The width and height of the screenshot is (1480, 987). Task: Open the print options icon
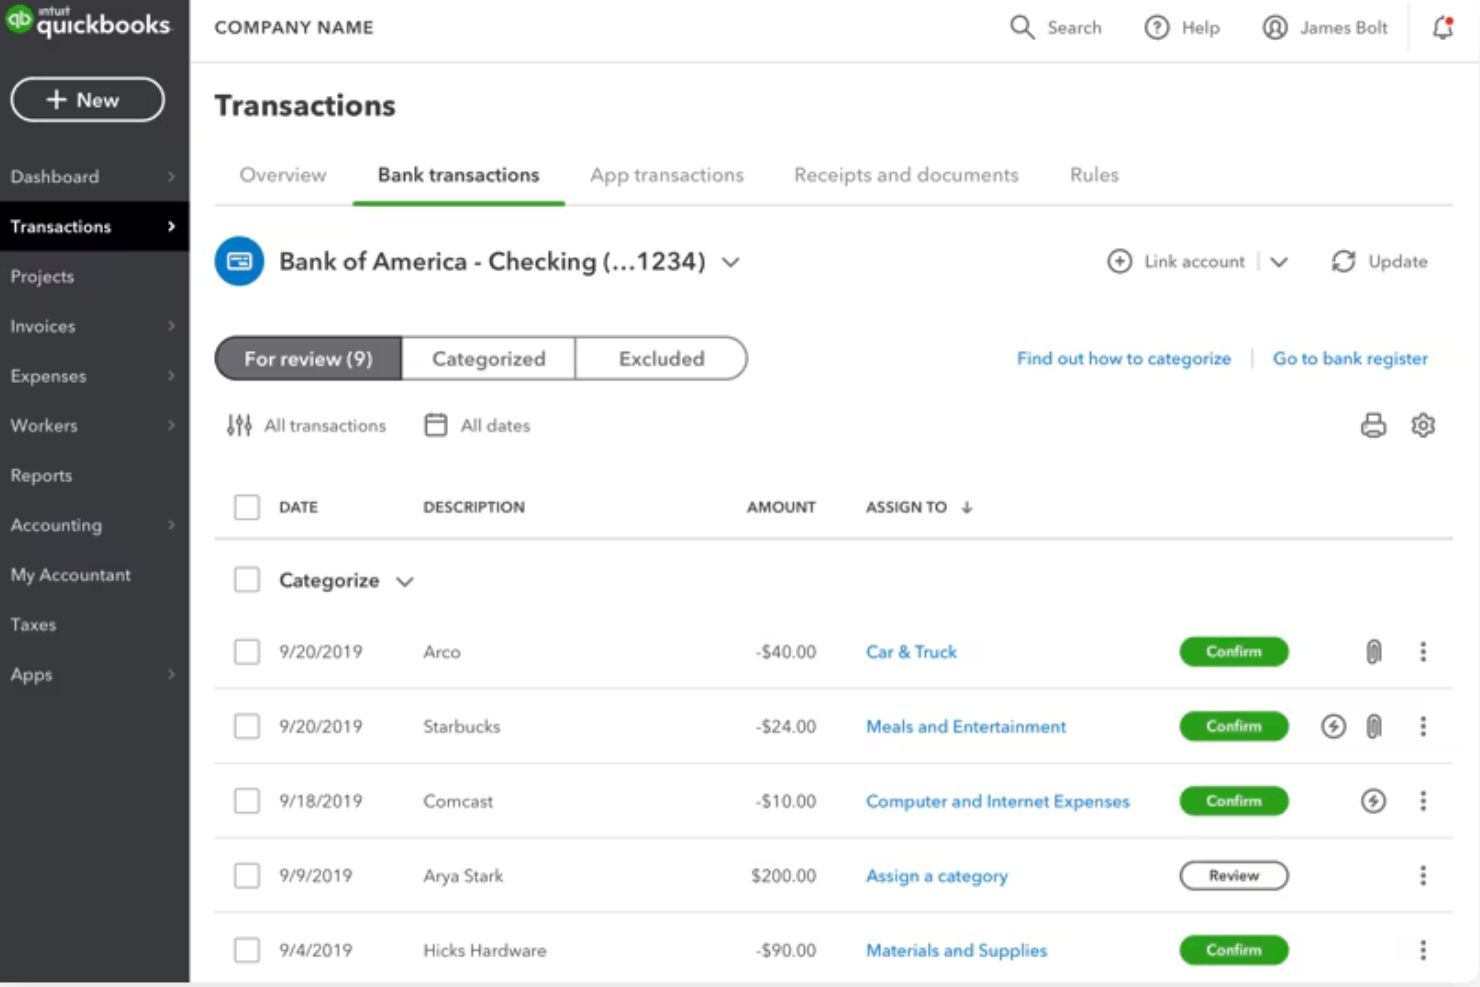pos(1373,425)
